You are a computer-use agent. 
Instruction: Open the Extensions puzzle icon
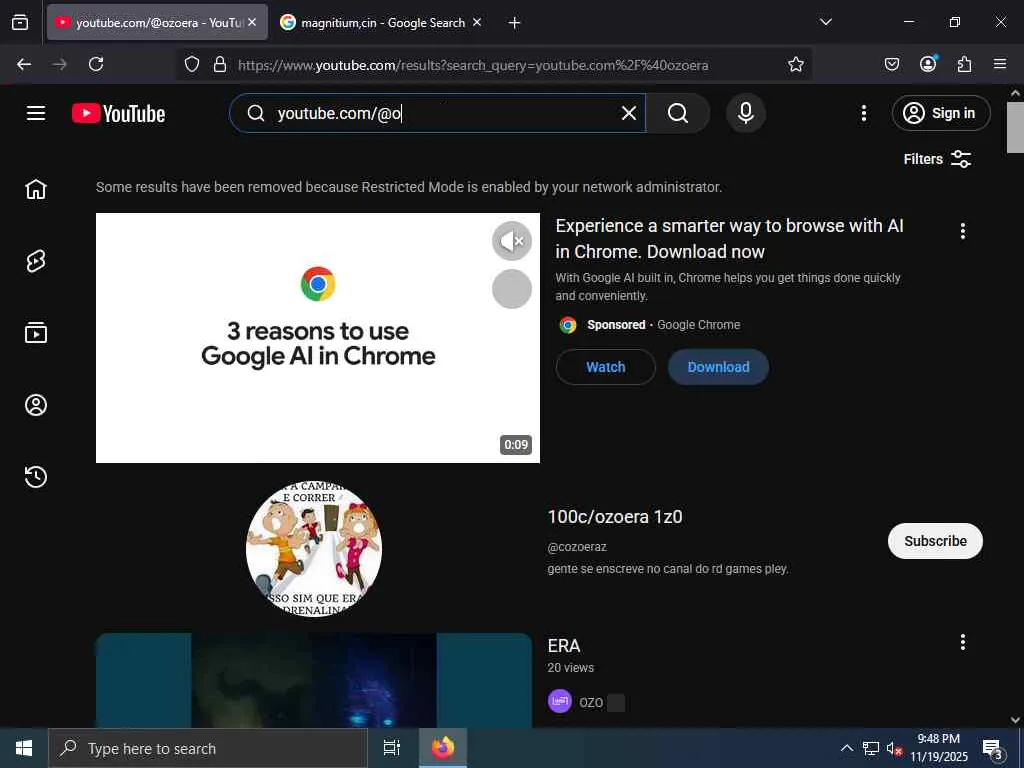click(964, 64)
